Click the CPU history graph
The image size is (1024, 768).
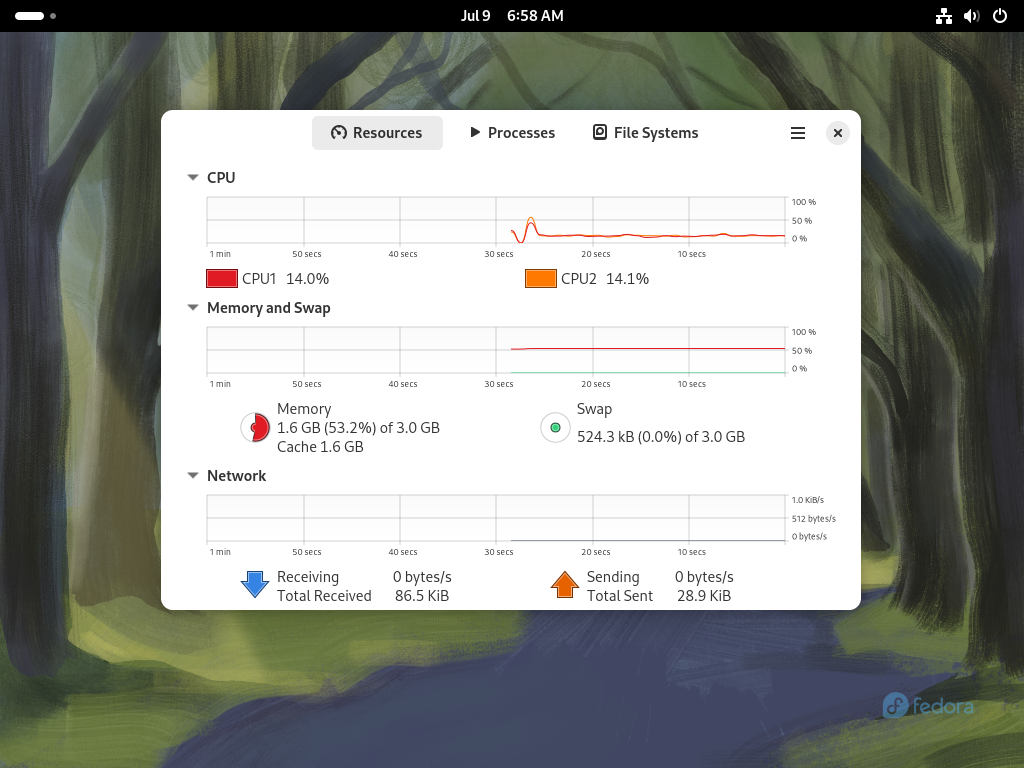pos(496,220)
